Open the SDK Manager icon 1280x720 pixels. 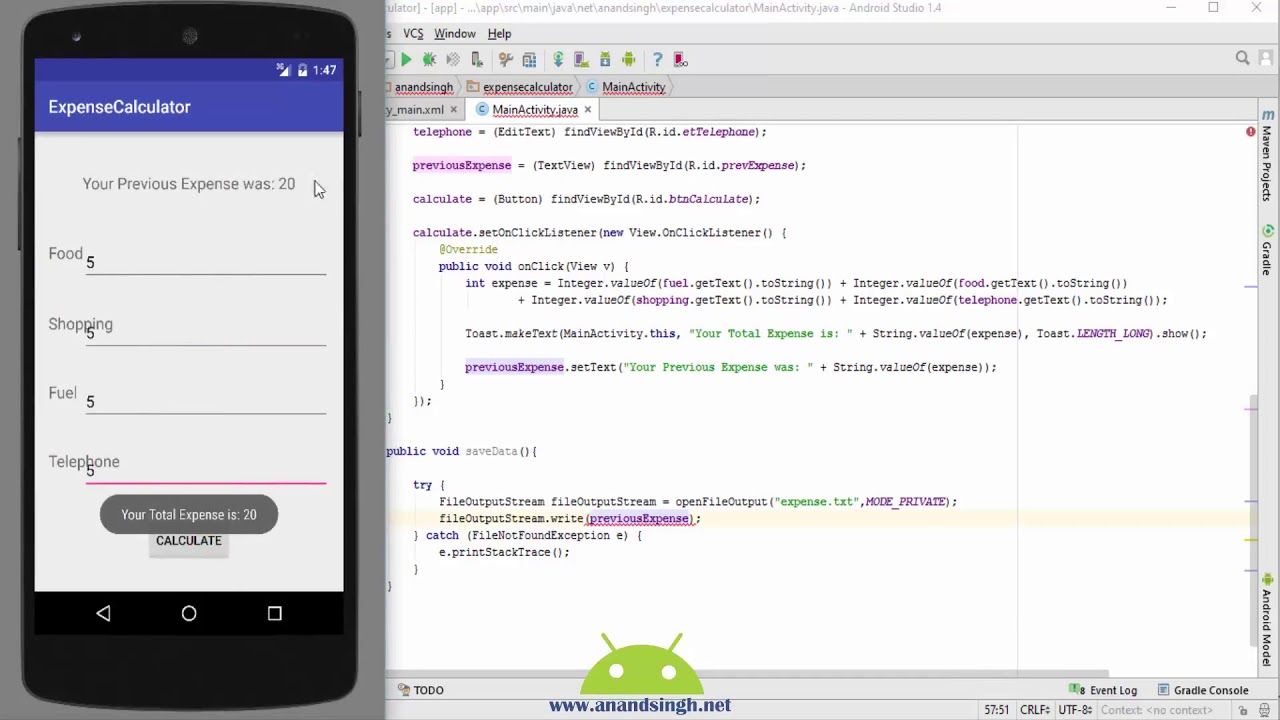coord(605,60)
